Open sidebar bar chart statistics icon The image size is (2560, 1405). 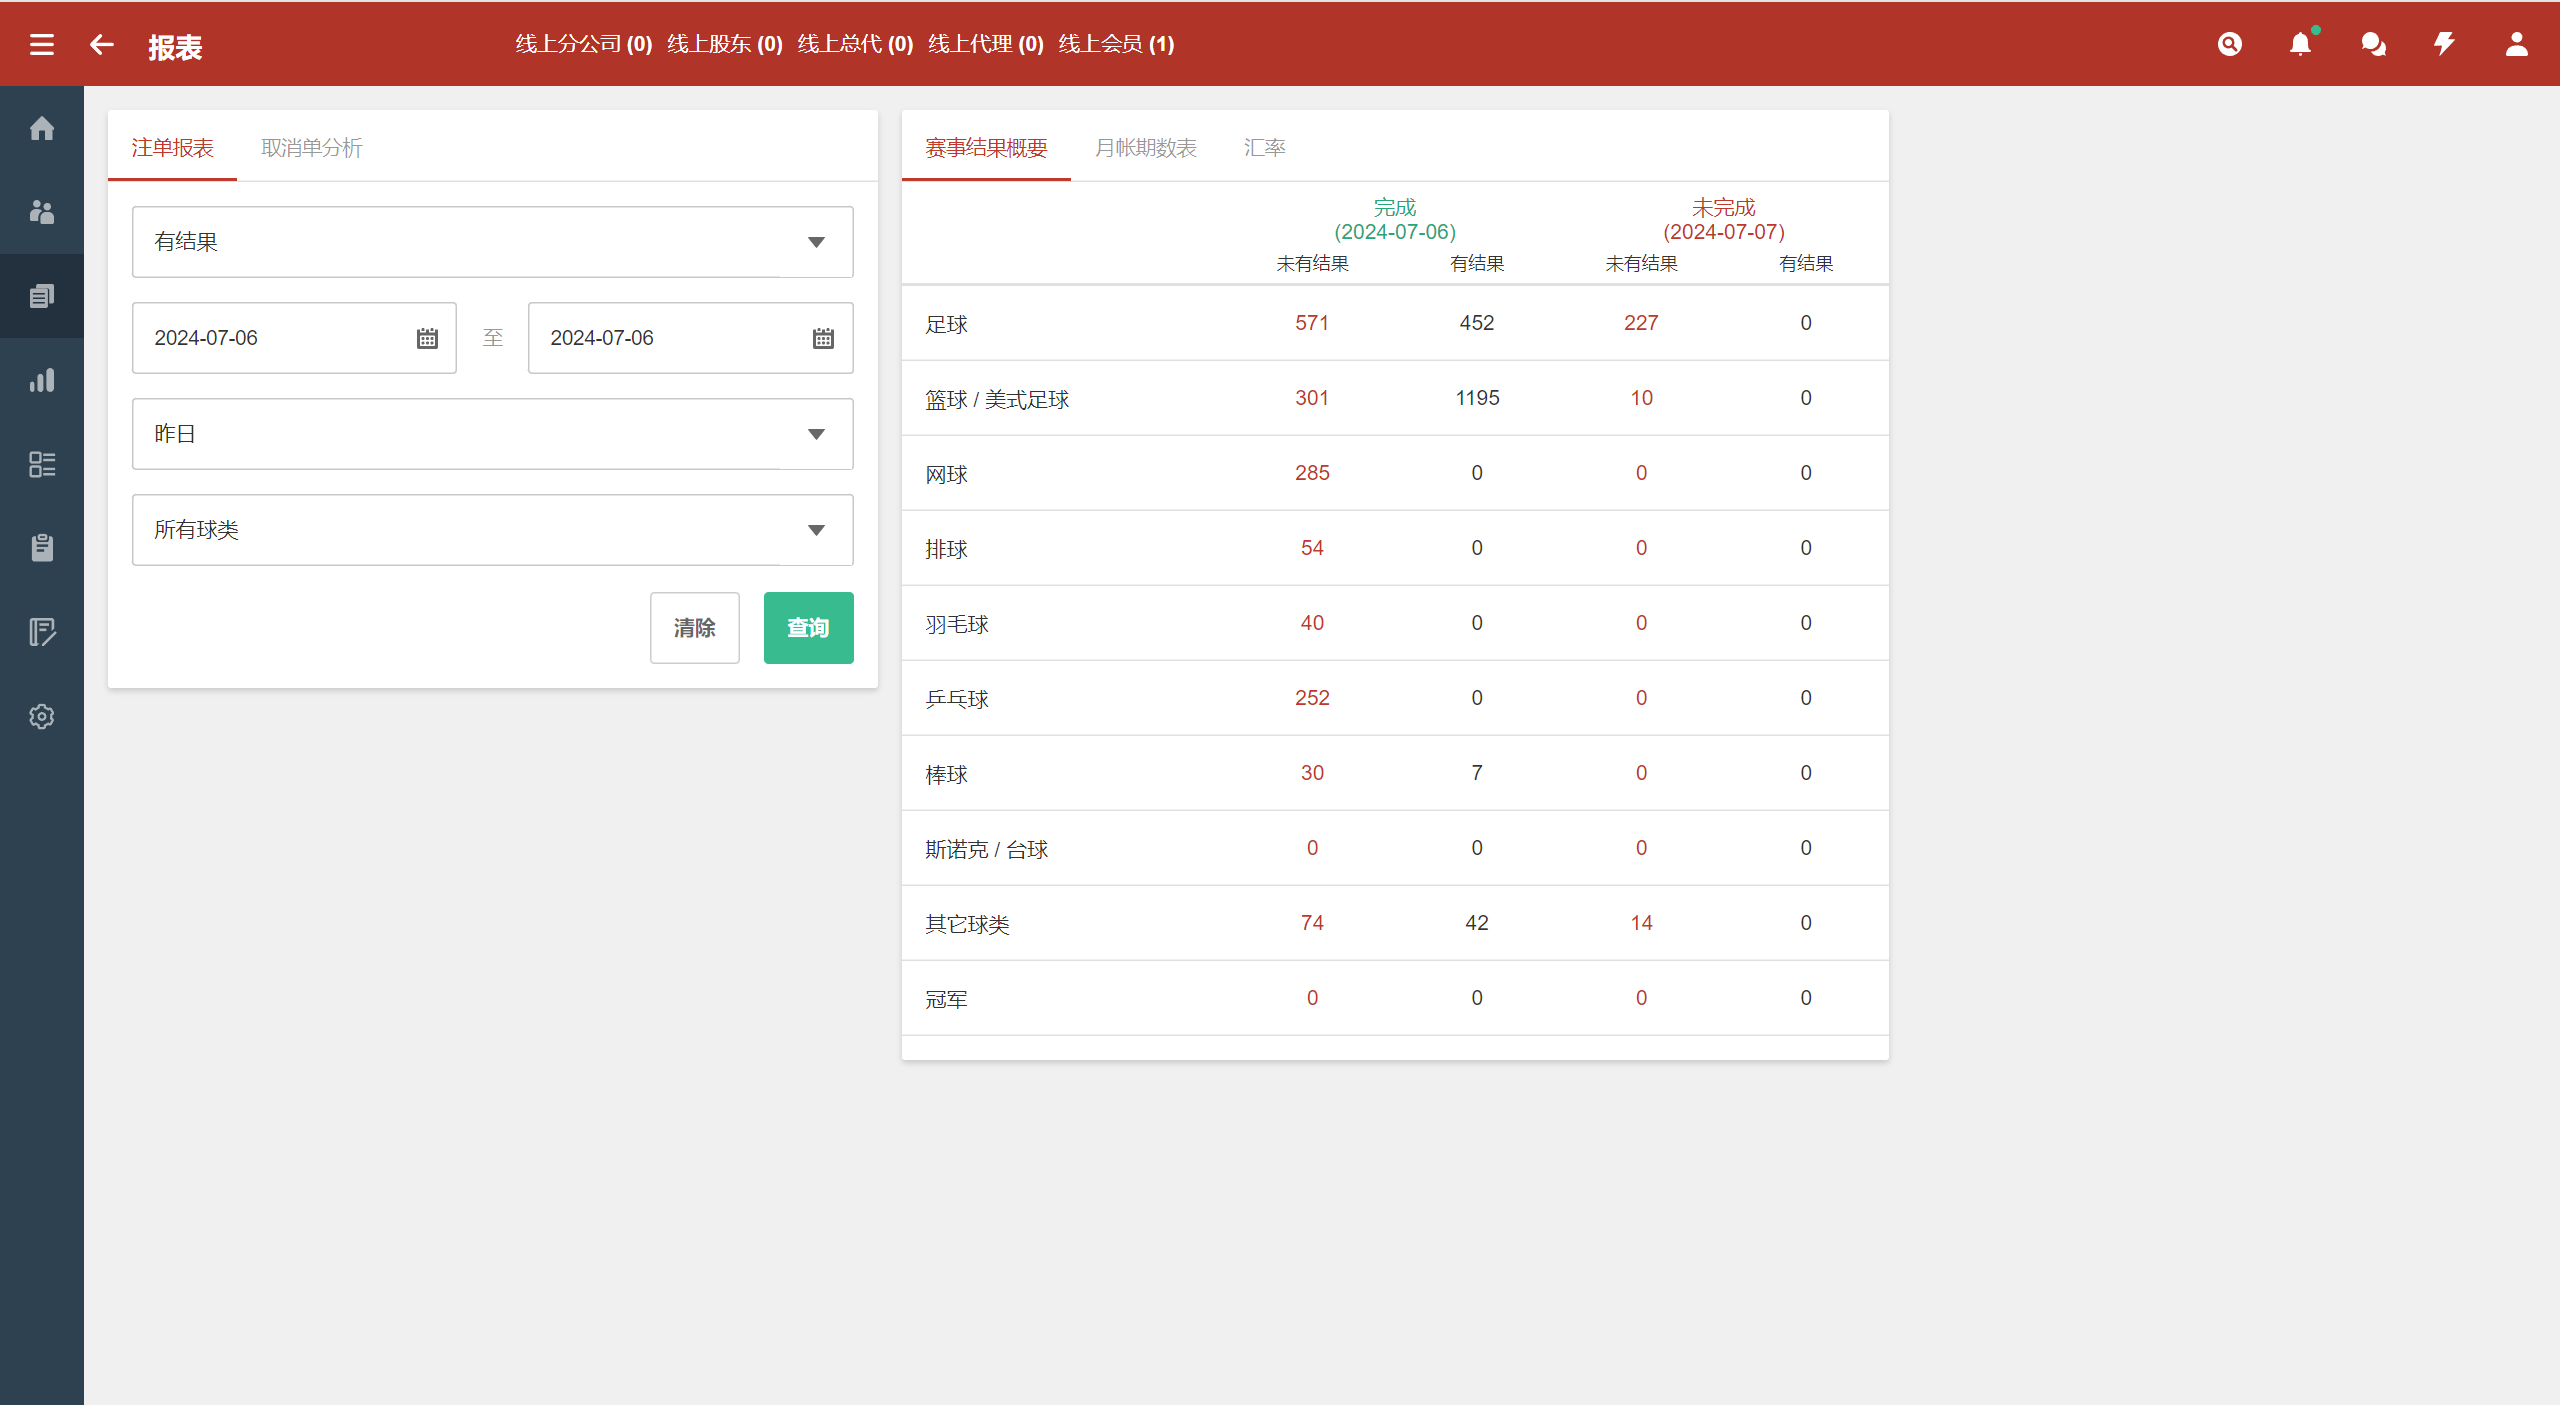coord(42,380)
